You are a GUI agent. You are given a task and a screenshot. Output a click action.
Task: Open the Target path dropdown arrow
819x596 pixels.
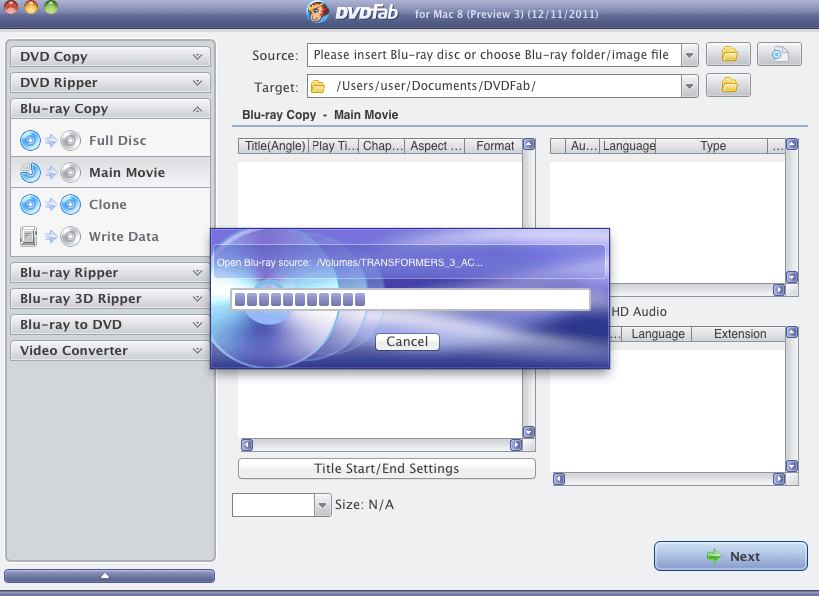689,86
